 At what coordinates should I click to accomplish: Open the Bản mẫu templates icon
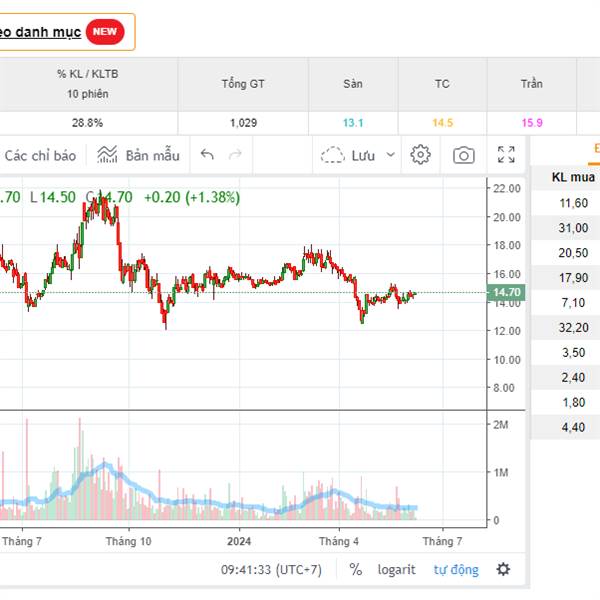(x=108, y=155)
